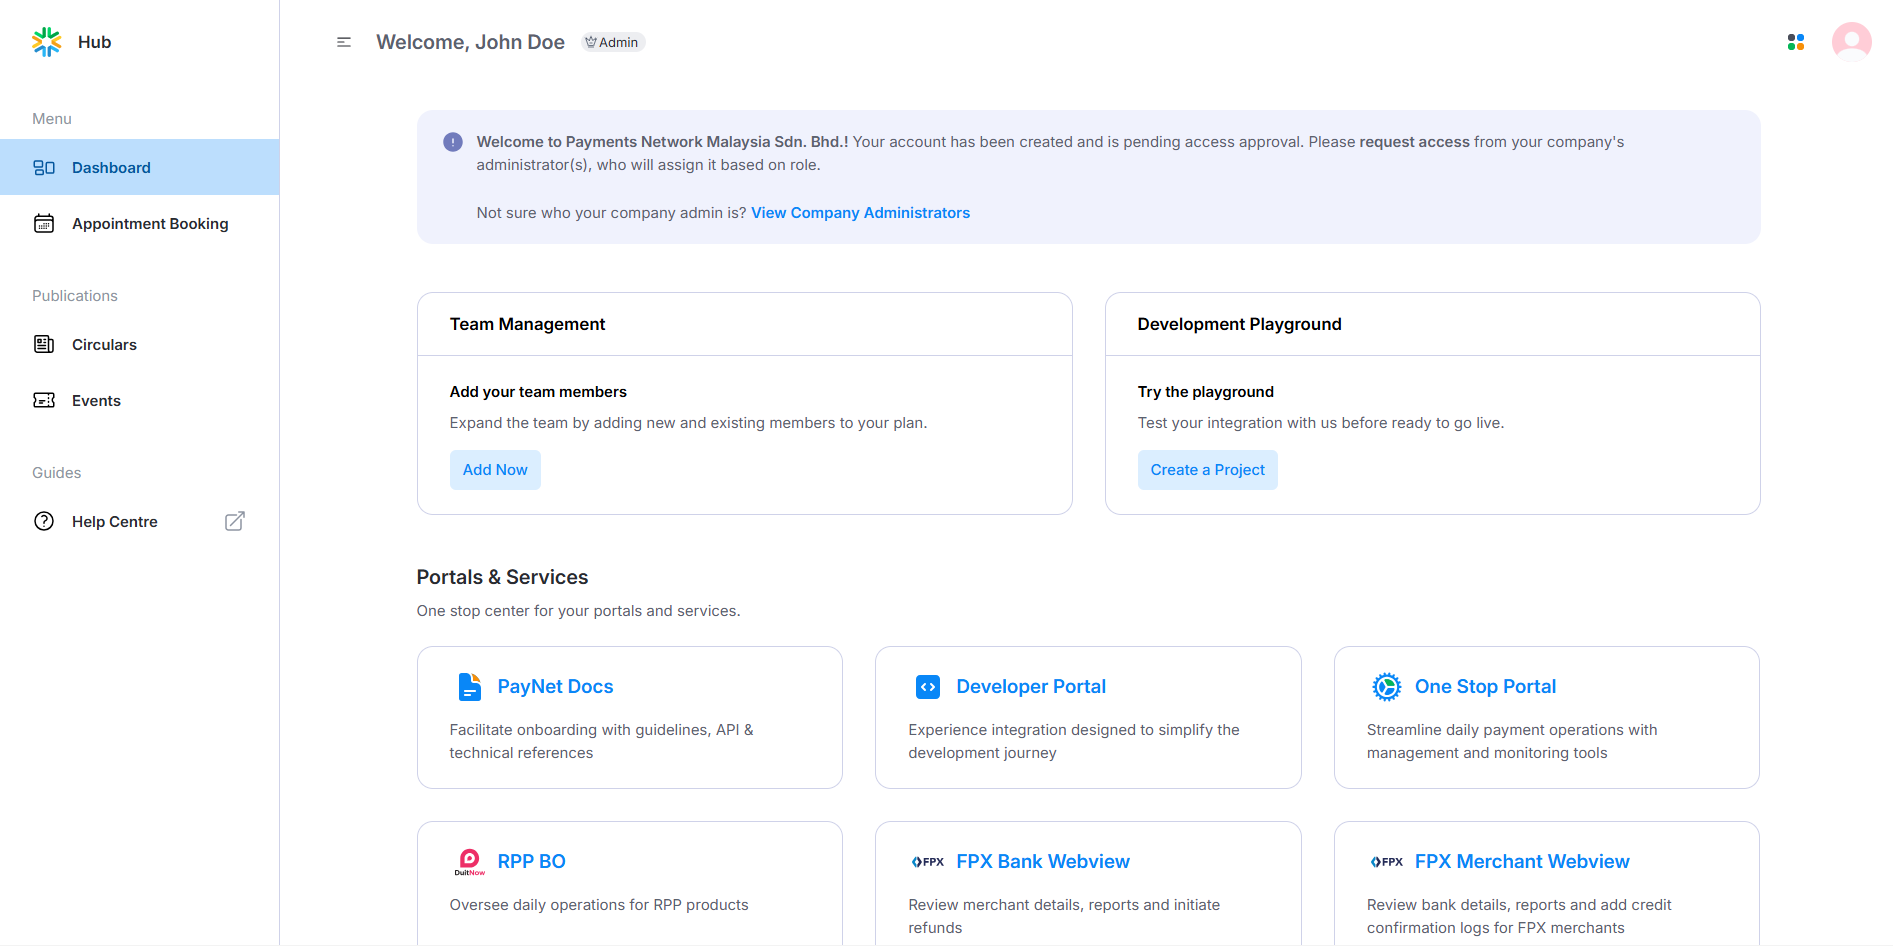1893x946 pixels.
Task: Click the Help Centre external link icon
Action: tap(235, 522)
